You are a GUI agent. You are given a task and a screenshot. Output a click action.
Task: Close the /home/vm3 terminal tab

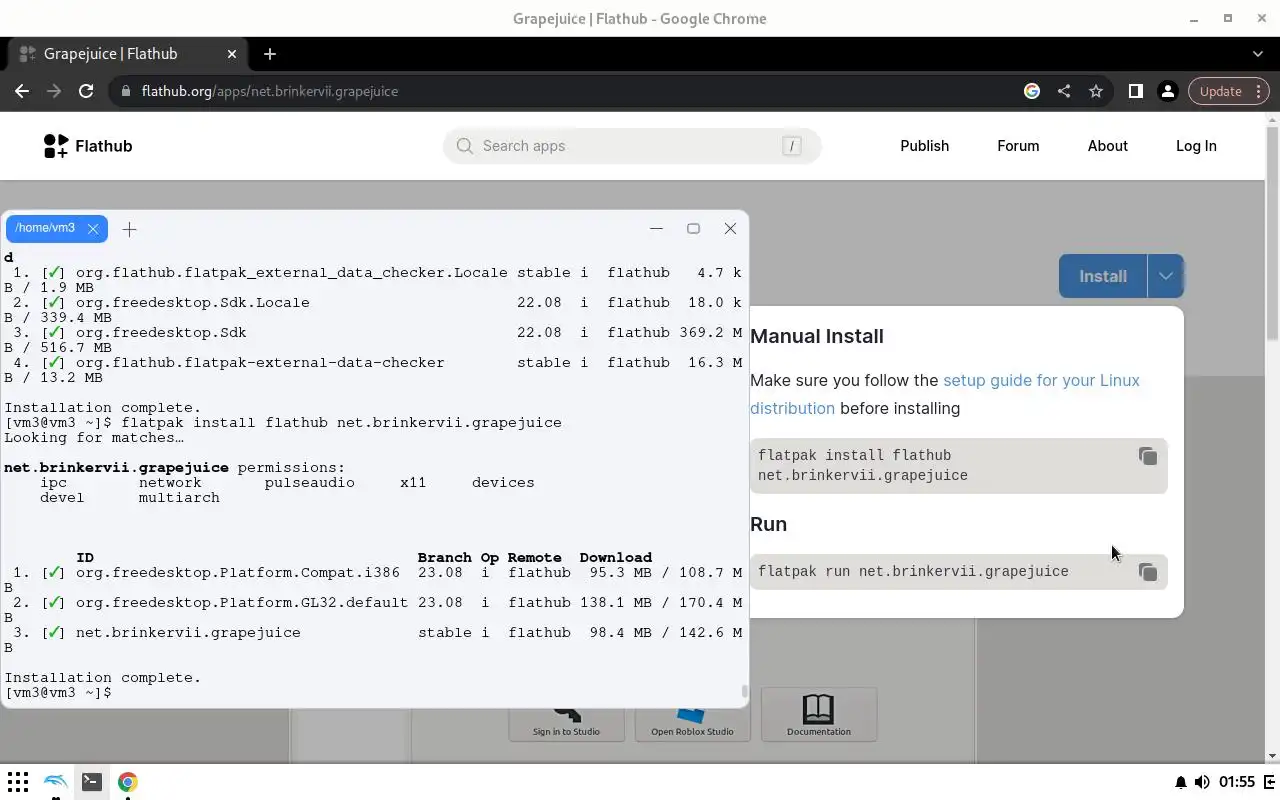pyautogui.click(x=93, y=229)
